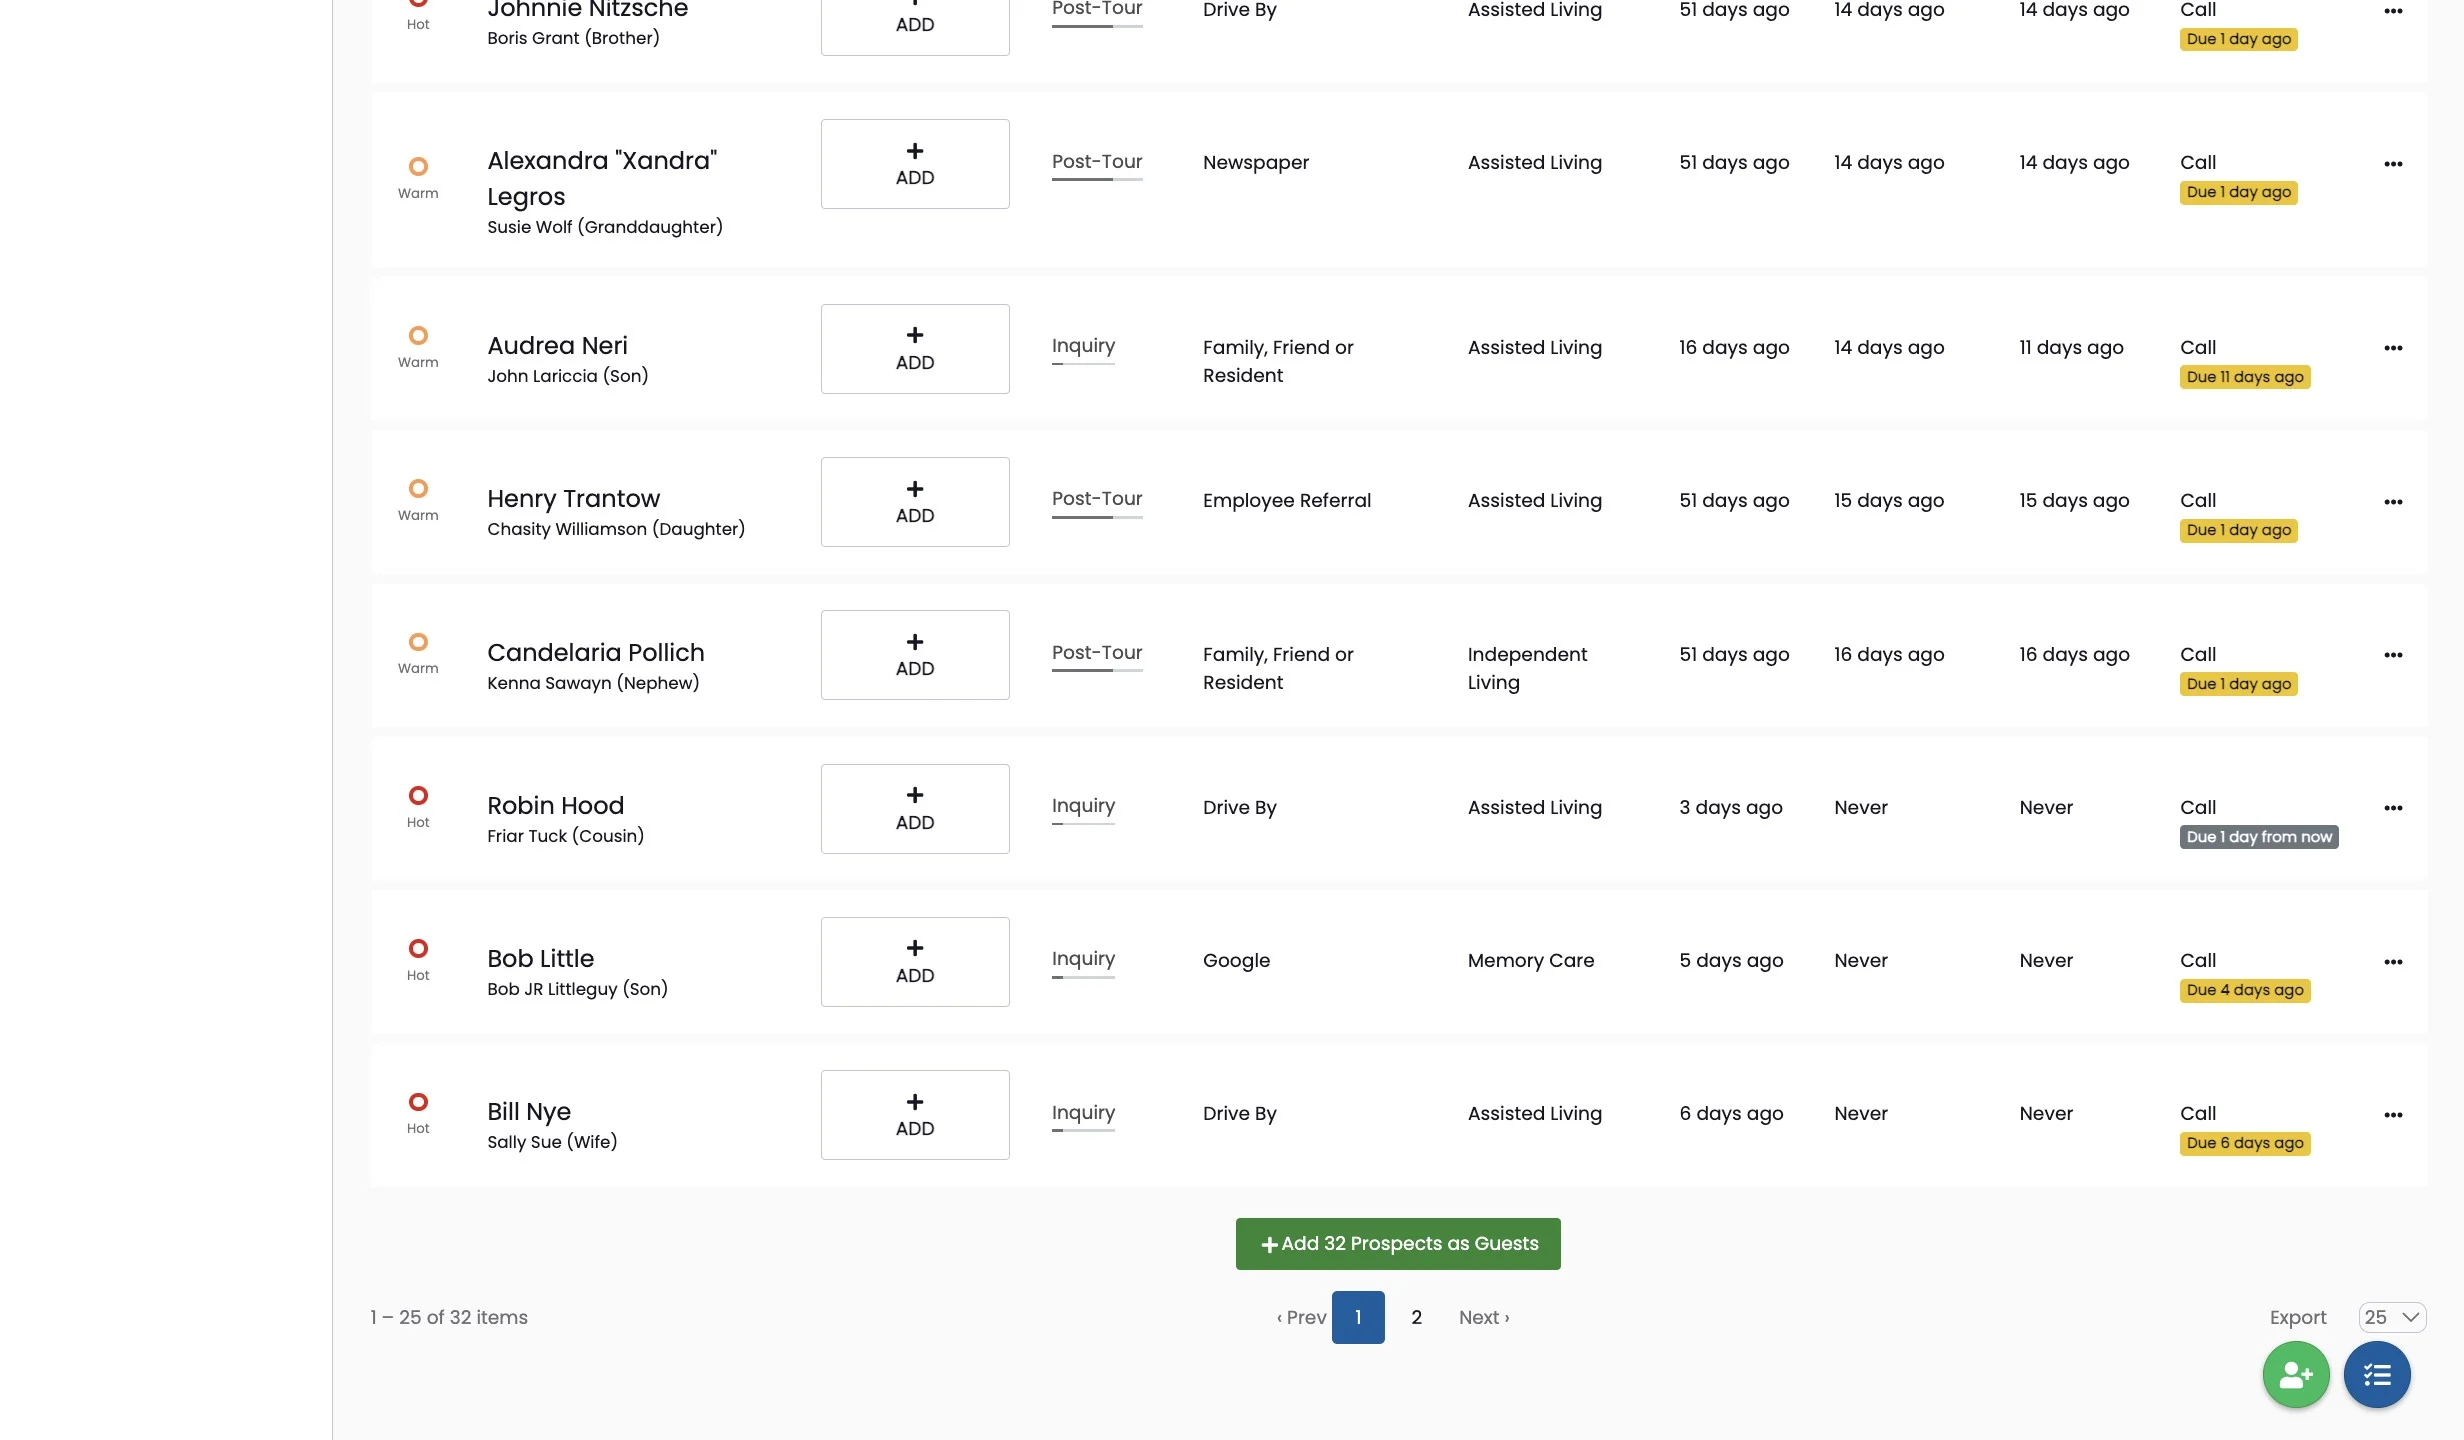Open Candelaria Pollich's prospect name link
This screenshot has width=2464, height=1440.
coord(595,652)
